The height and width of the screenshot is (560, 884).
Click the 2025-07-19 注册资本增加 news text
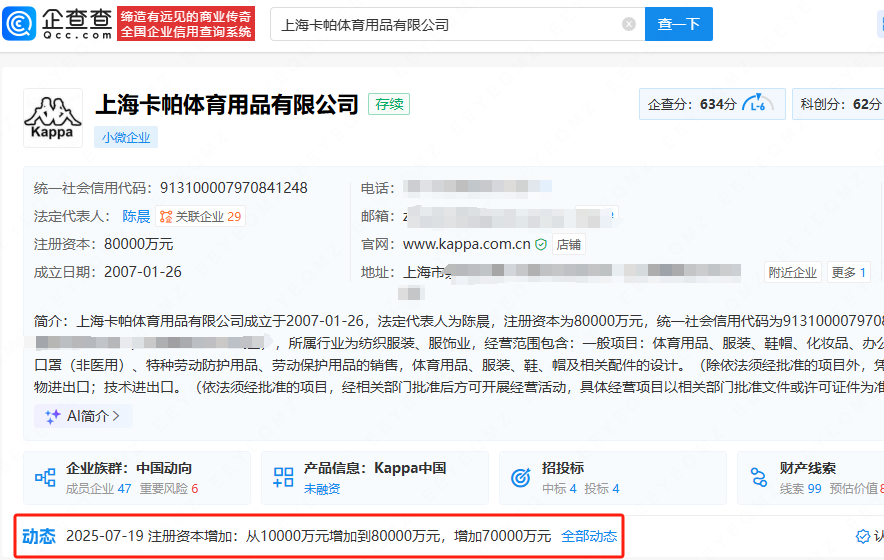[x=308, y=536]
